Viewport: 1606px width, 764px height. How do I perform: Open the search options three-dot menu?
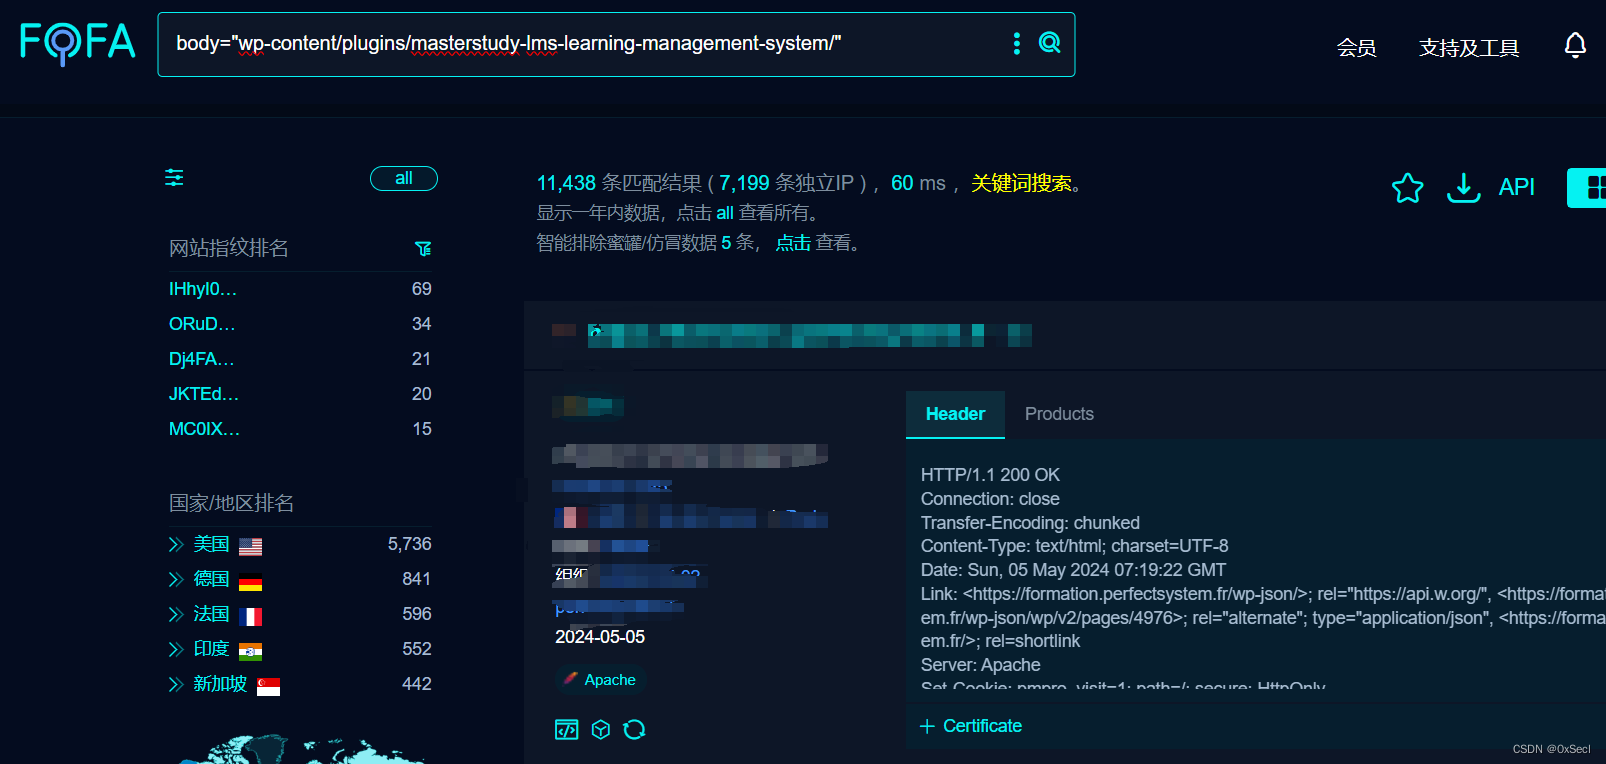1017,43
